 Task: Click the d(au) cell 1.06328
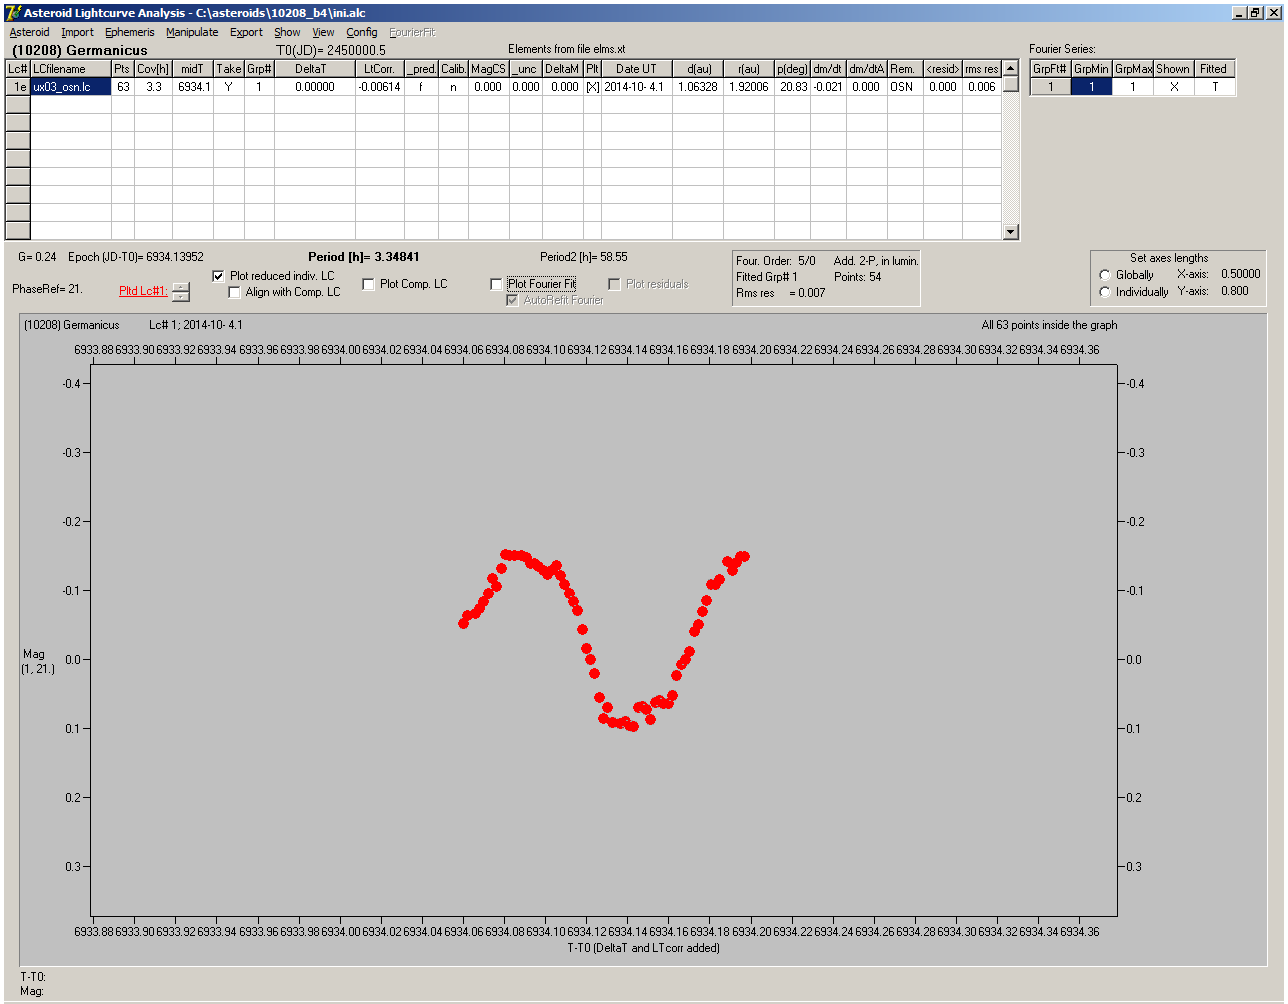[697, 87]
